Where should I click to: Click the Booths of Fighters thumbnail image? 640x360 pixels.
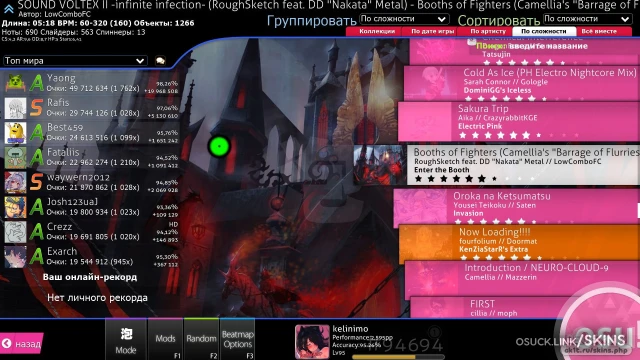(x=380, y=165)
